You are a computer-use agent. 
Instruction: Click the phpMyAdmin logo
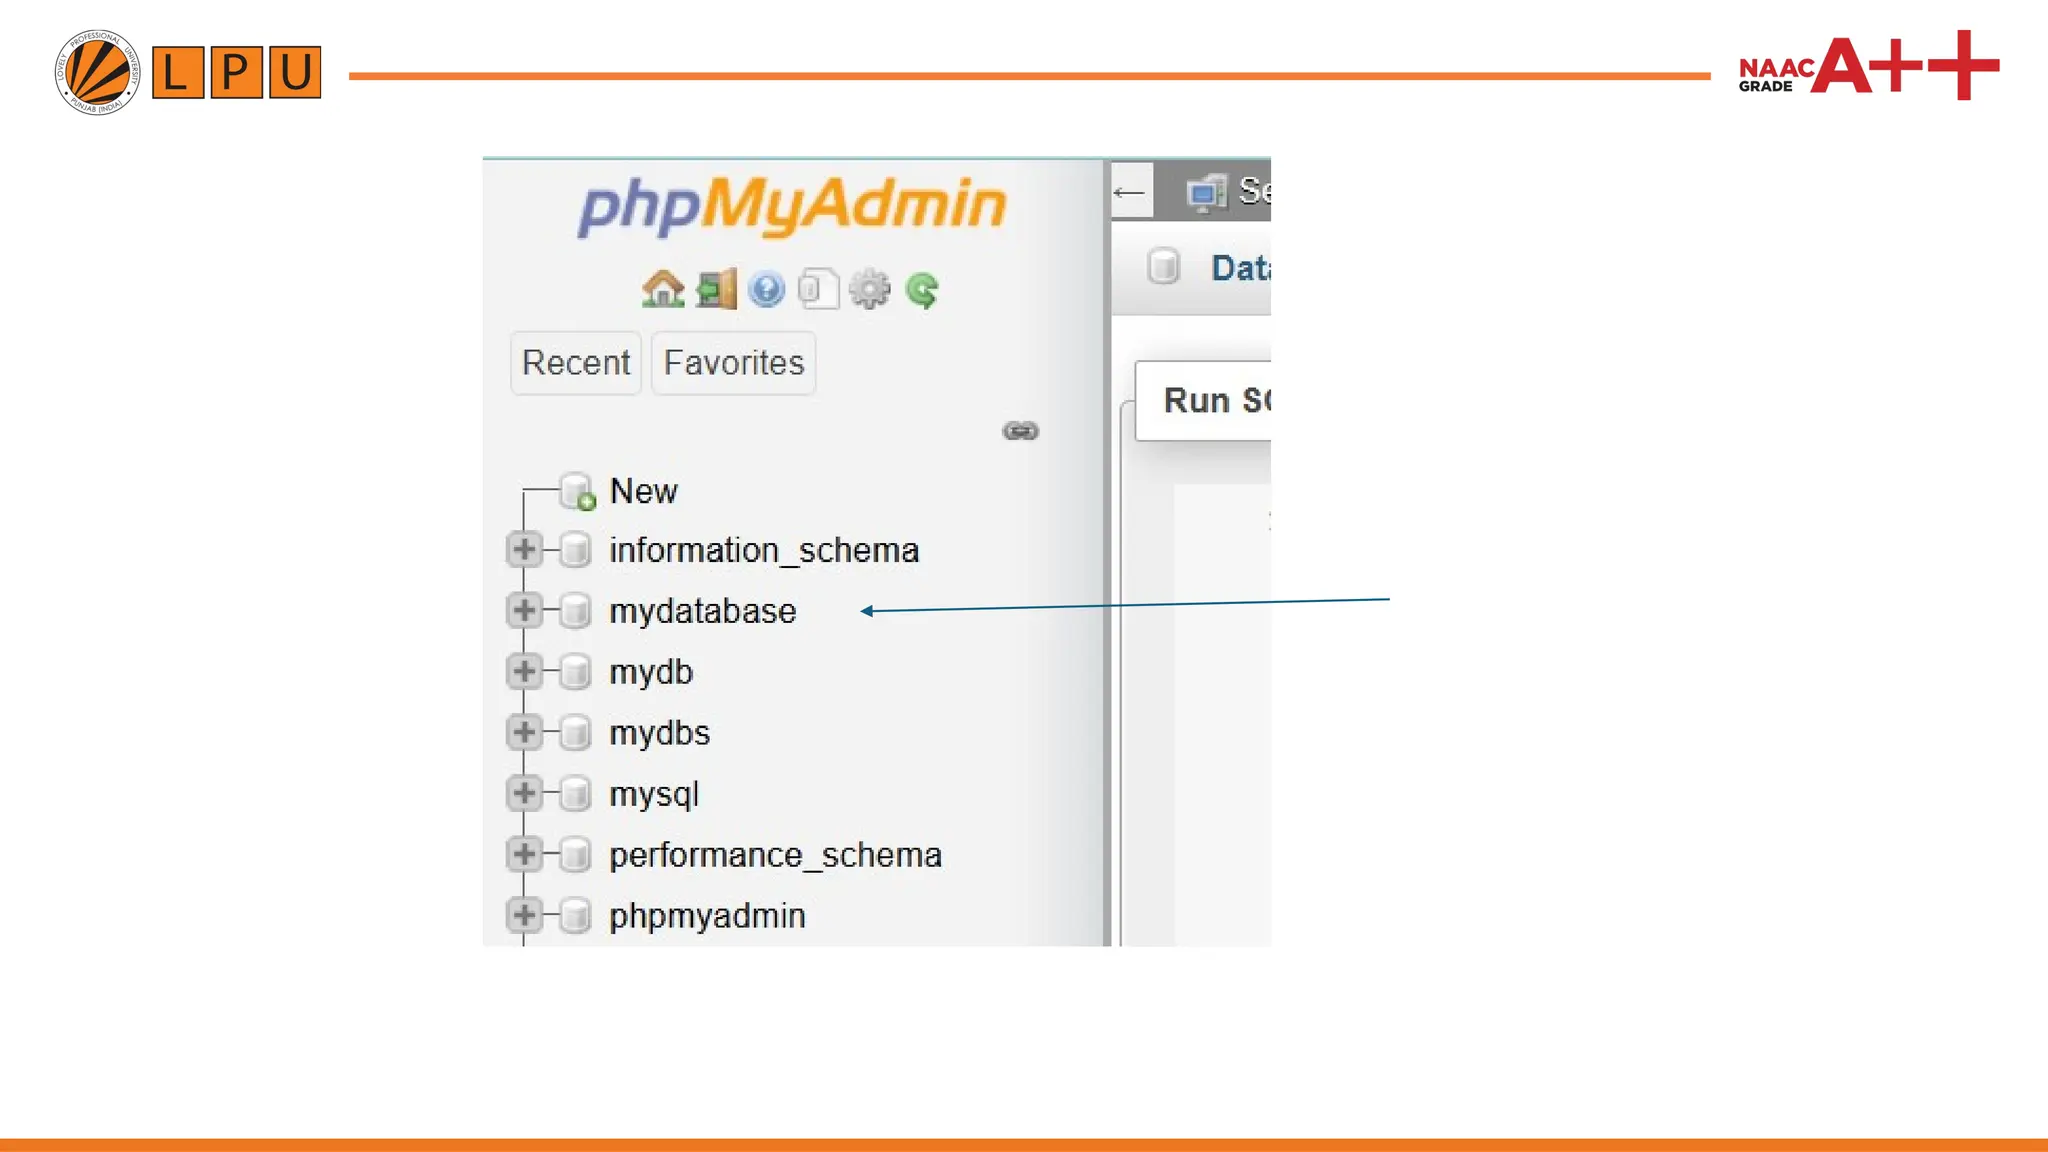(792, 206)
